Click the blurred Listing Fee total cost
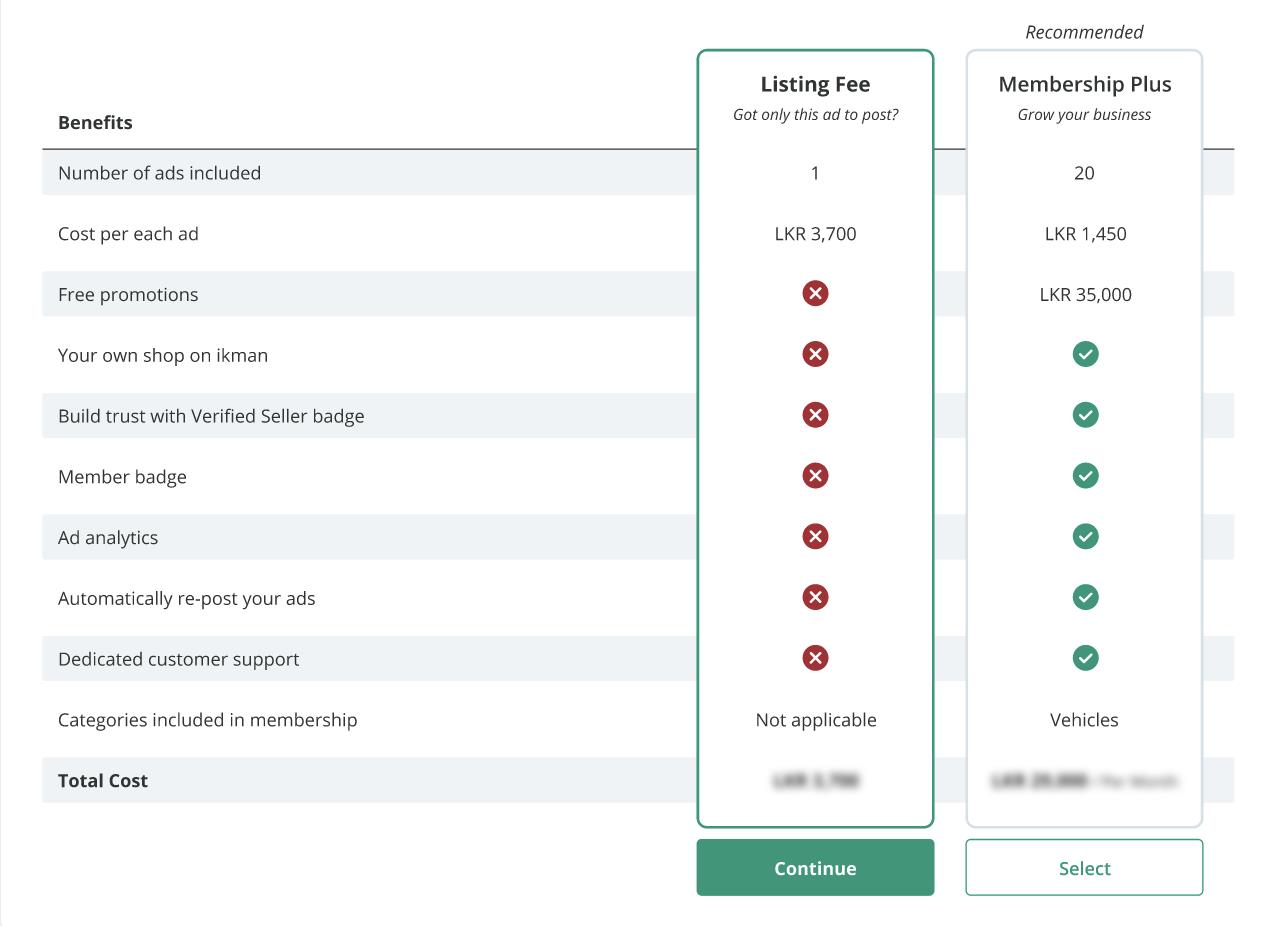1272x926 pixels. pos(815,781)
